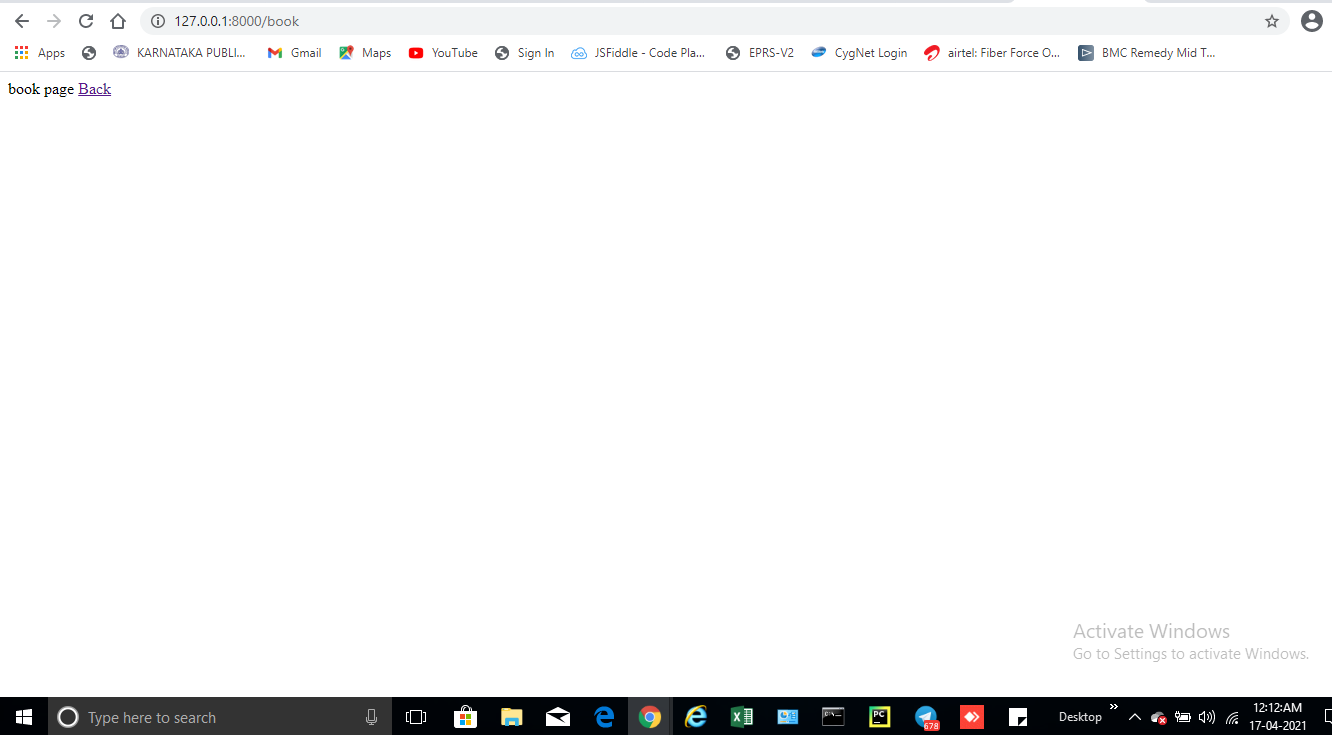Reload the current page
This screenshot has height=735, width=1332.
point(86,20)
